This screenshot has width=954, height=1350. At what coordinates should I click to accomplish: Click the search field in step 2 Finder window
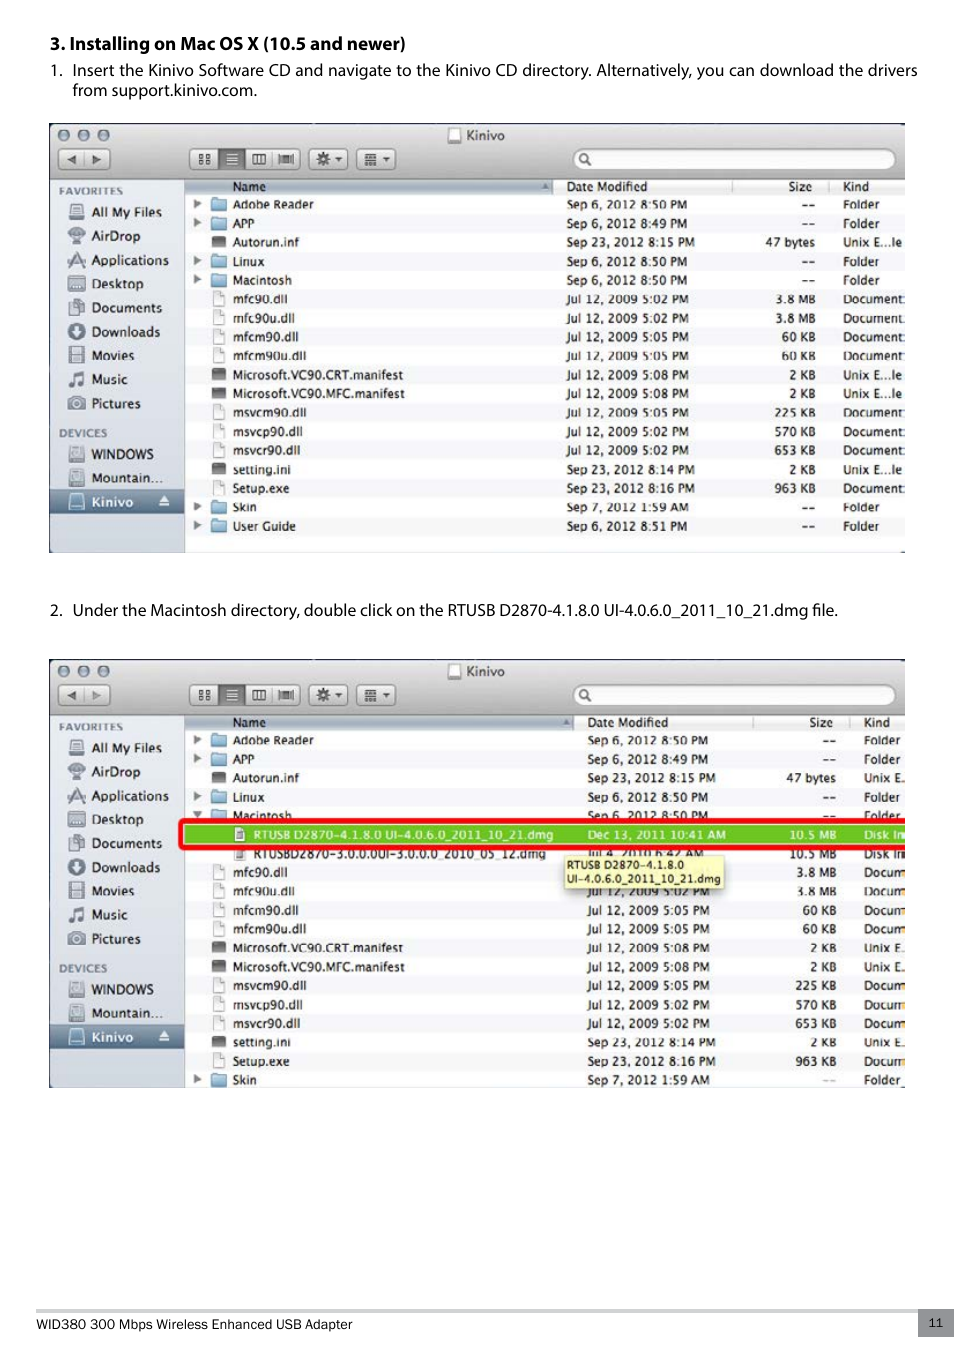[734, 695]
